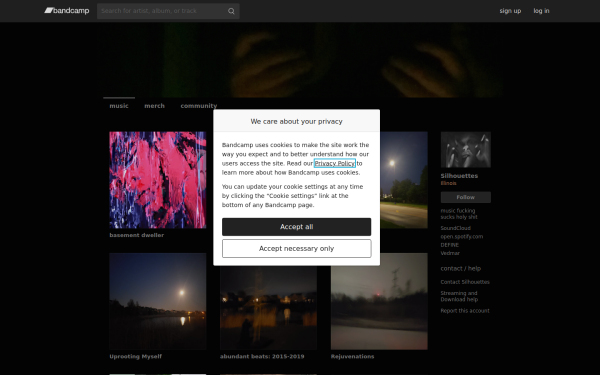Switch to the community tab
The height and width of the screenshot is (375, 600).
[x=199, y=106]
